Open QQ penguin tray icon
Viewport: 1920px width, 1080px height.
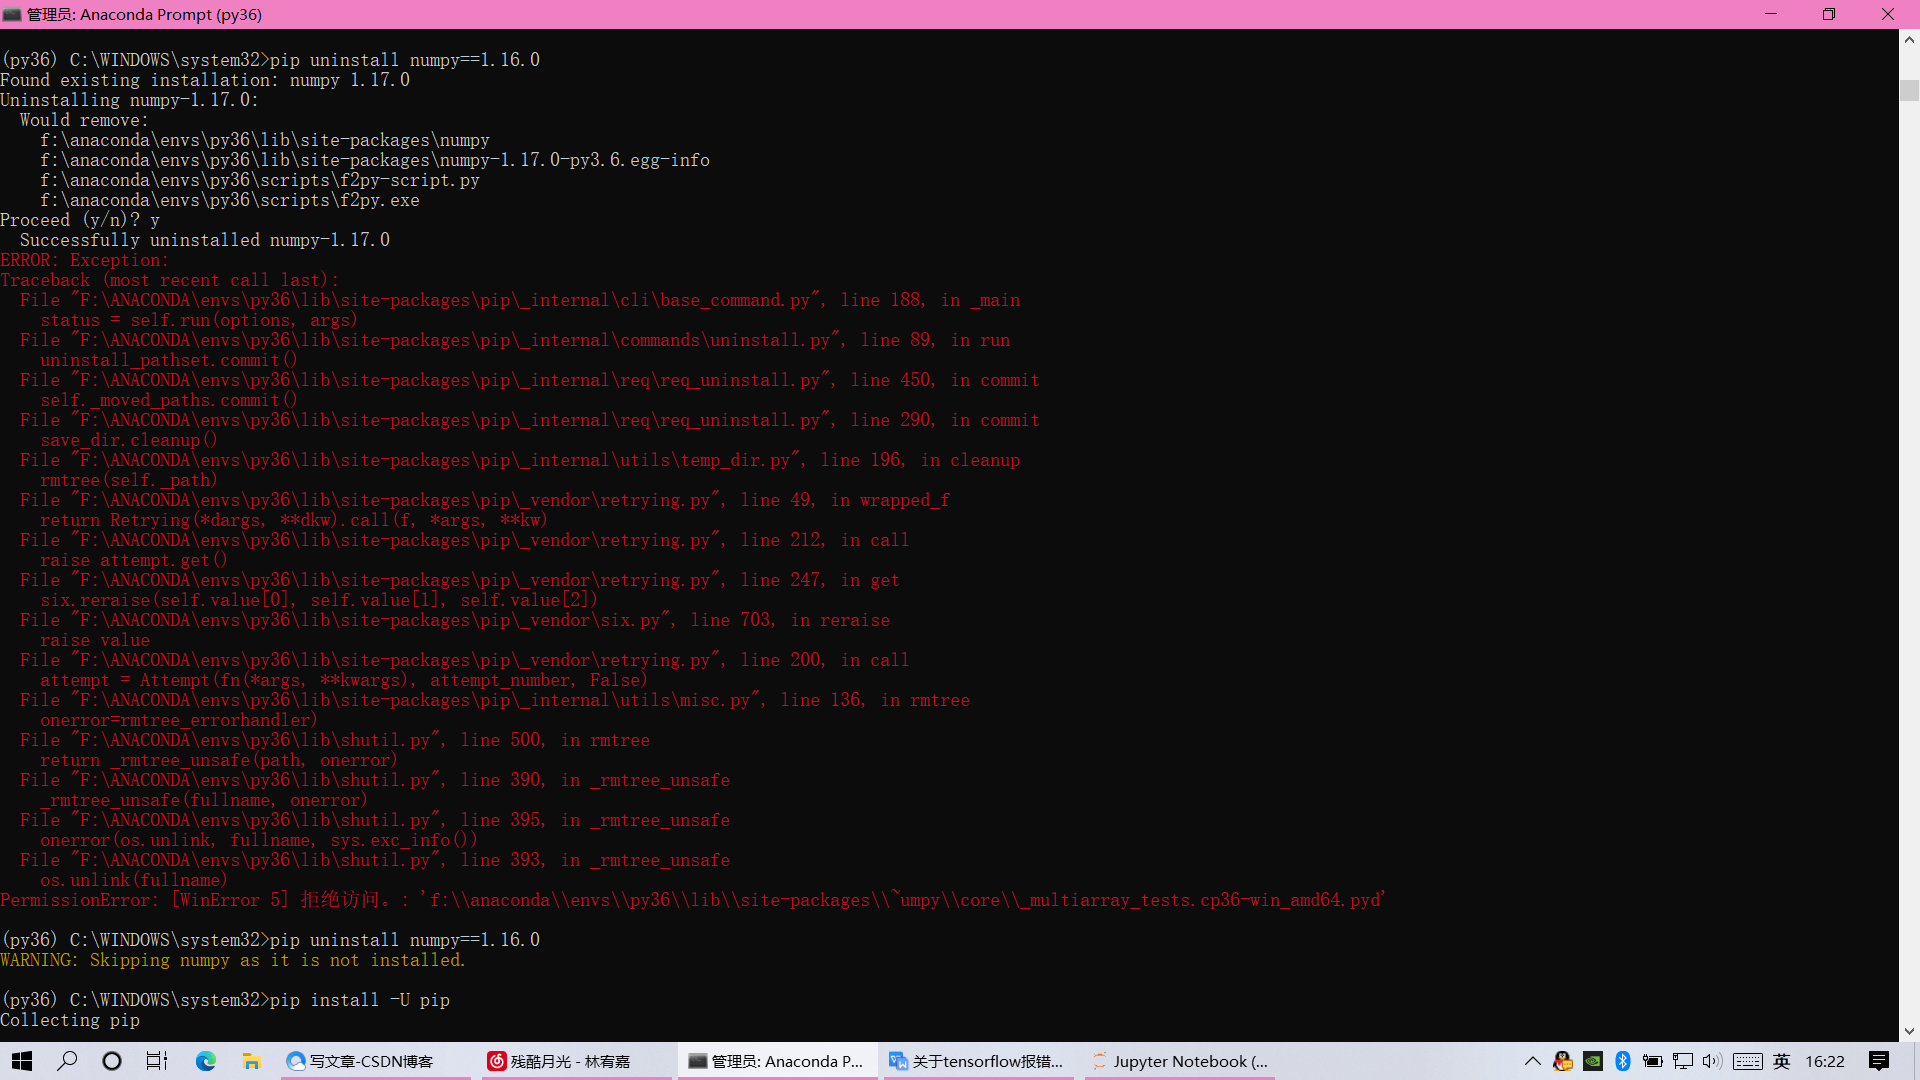[1562, 1061]
